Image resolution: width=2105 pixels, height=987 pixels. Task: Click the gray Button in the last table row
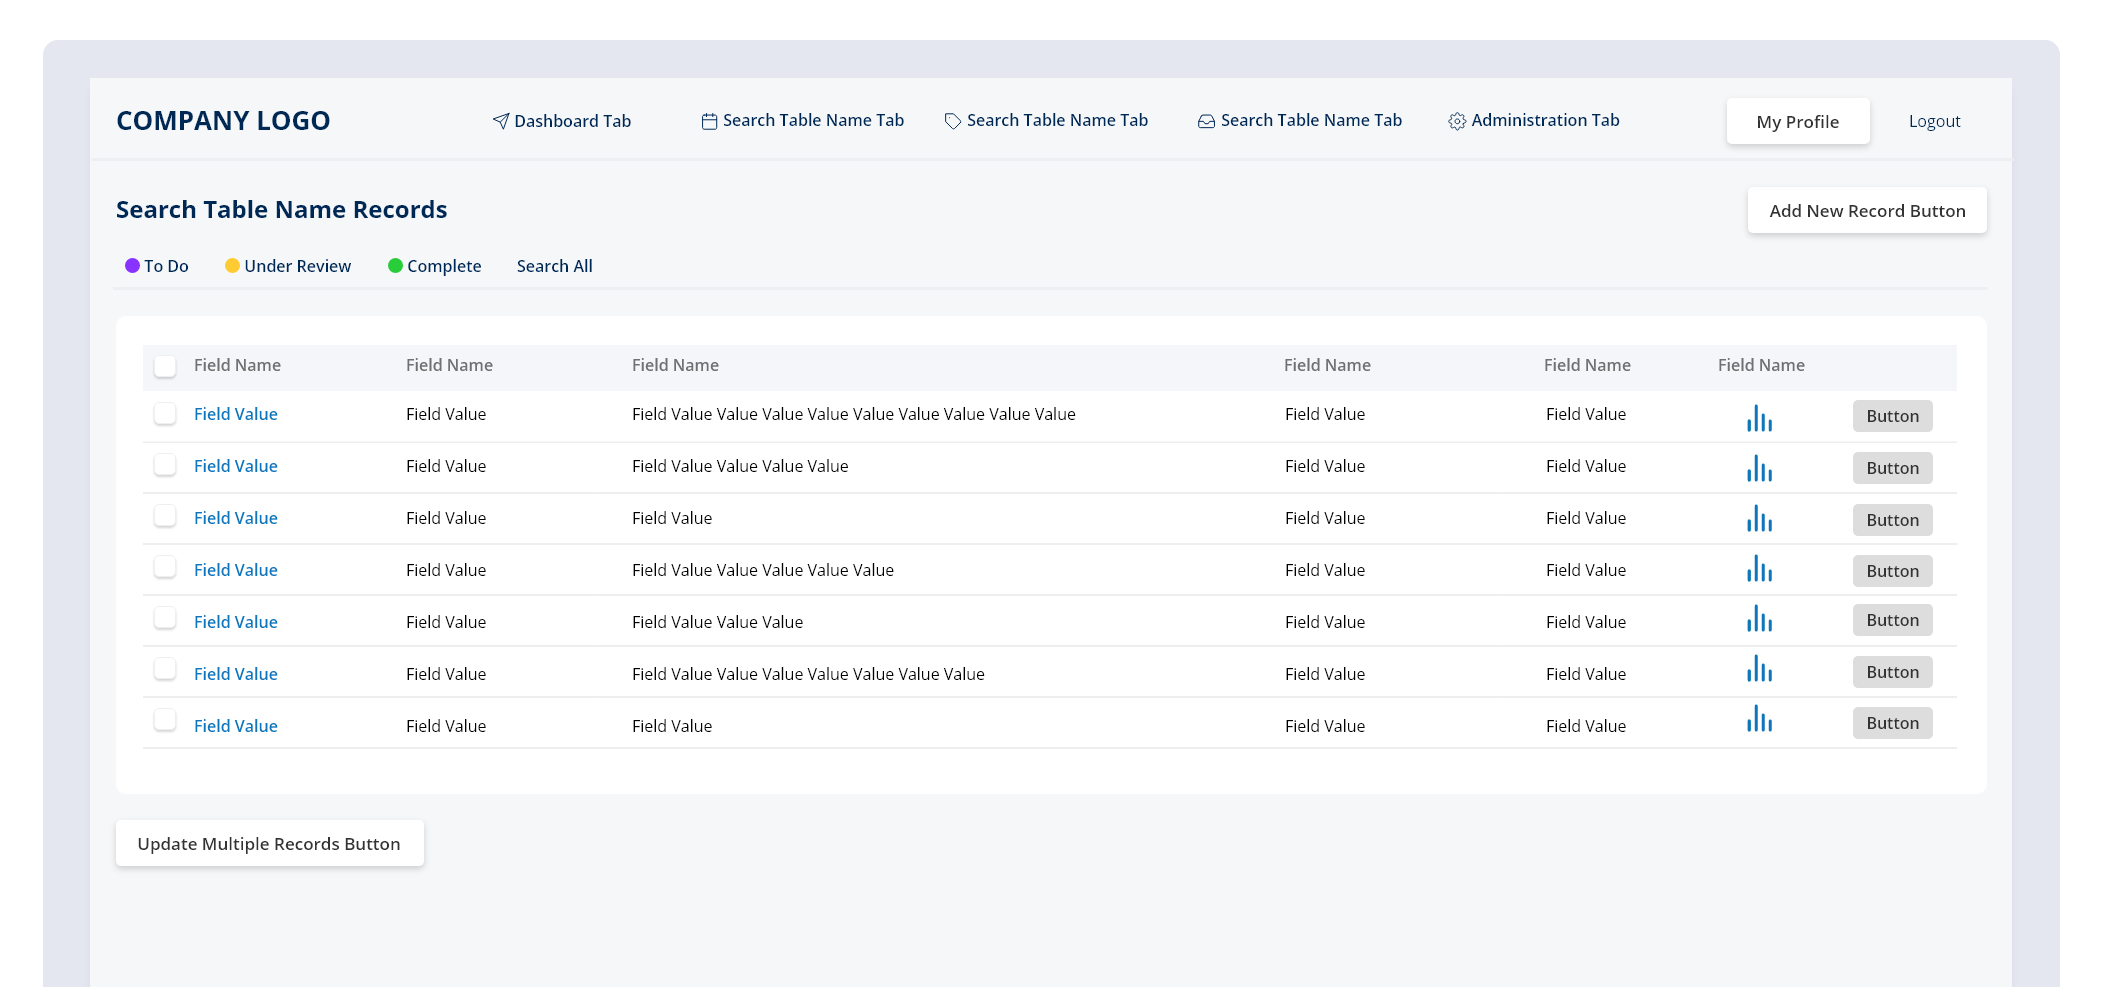click(1892, 723)
